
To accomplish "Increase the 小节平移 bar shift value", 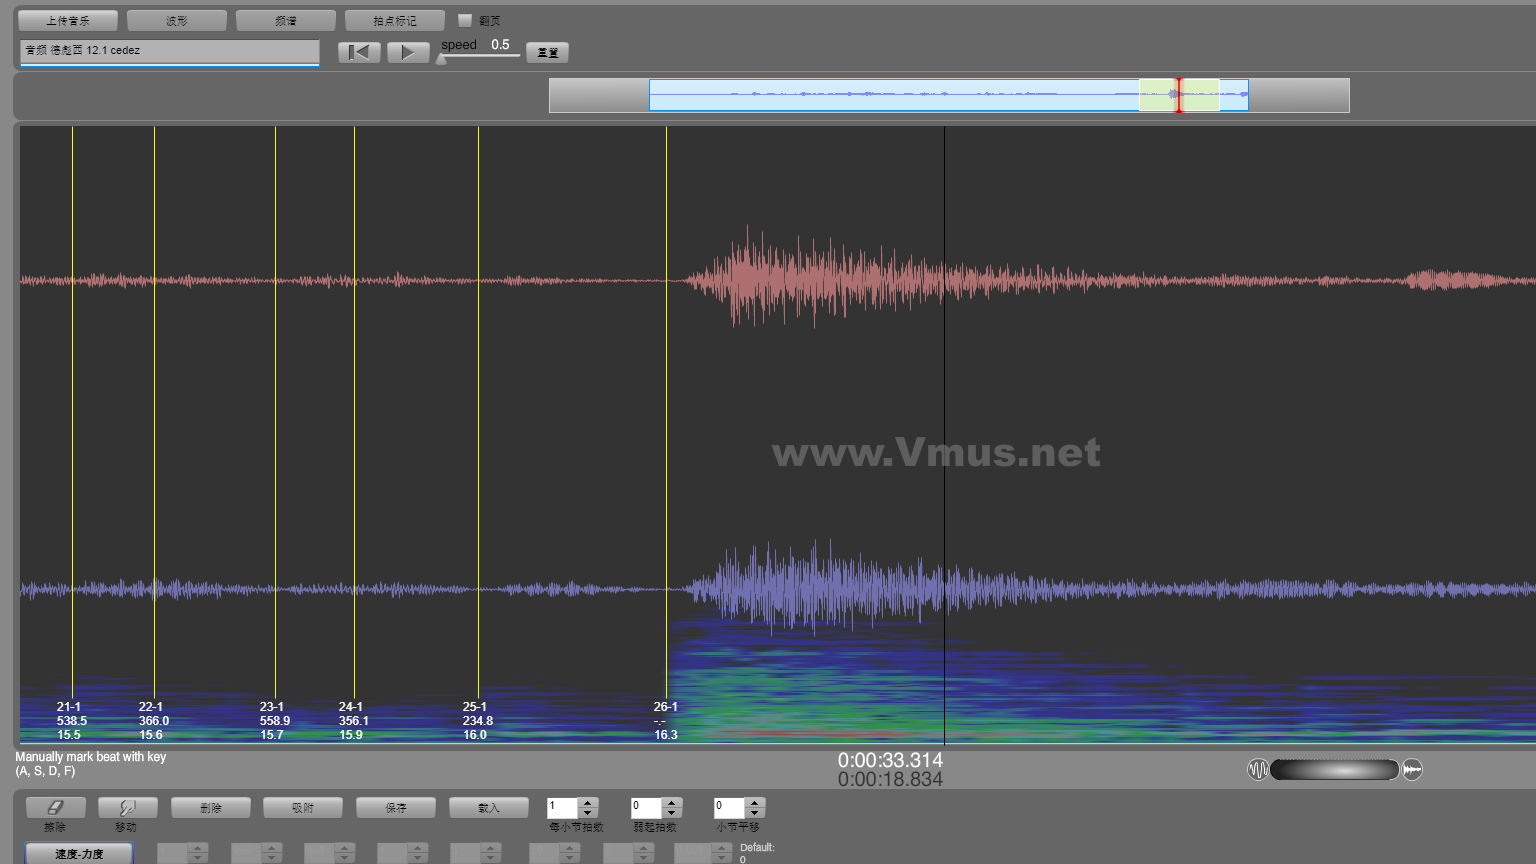I will coord(755,802).
